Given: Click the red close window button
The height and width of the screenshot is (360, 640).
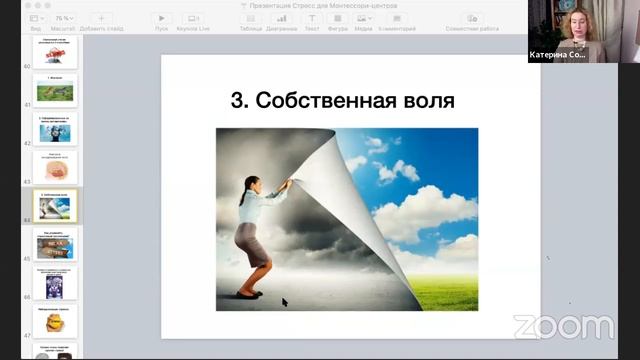Looking at the screenshot, I should click(x=28, y=5).
